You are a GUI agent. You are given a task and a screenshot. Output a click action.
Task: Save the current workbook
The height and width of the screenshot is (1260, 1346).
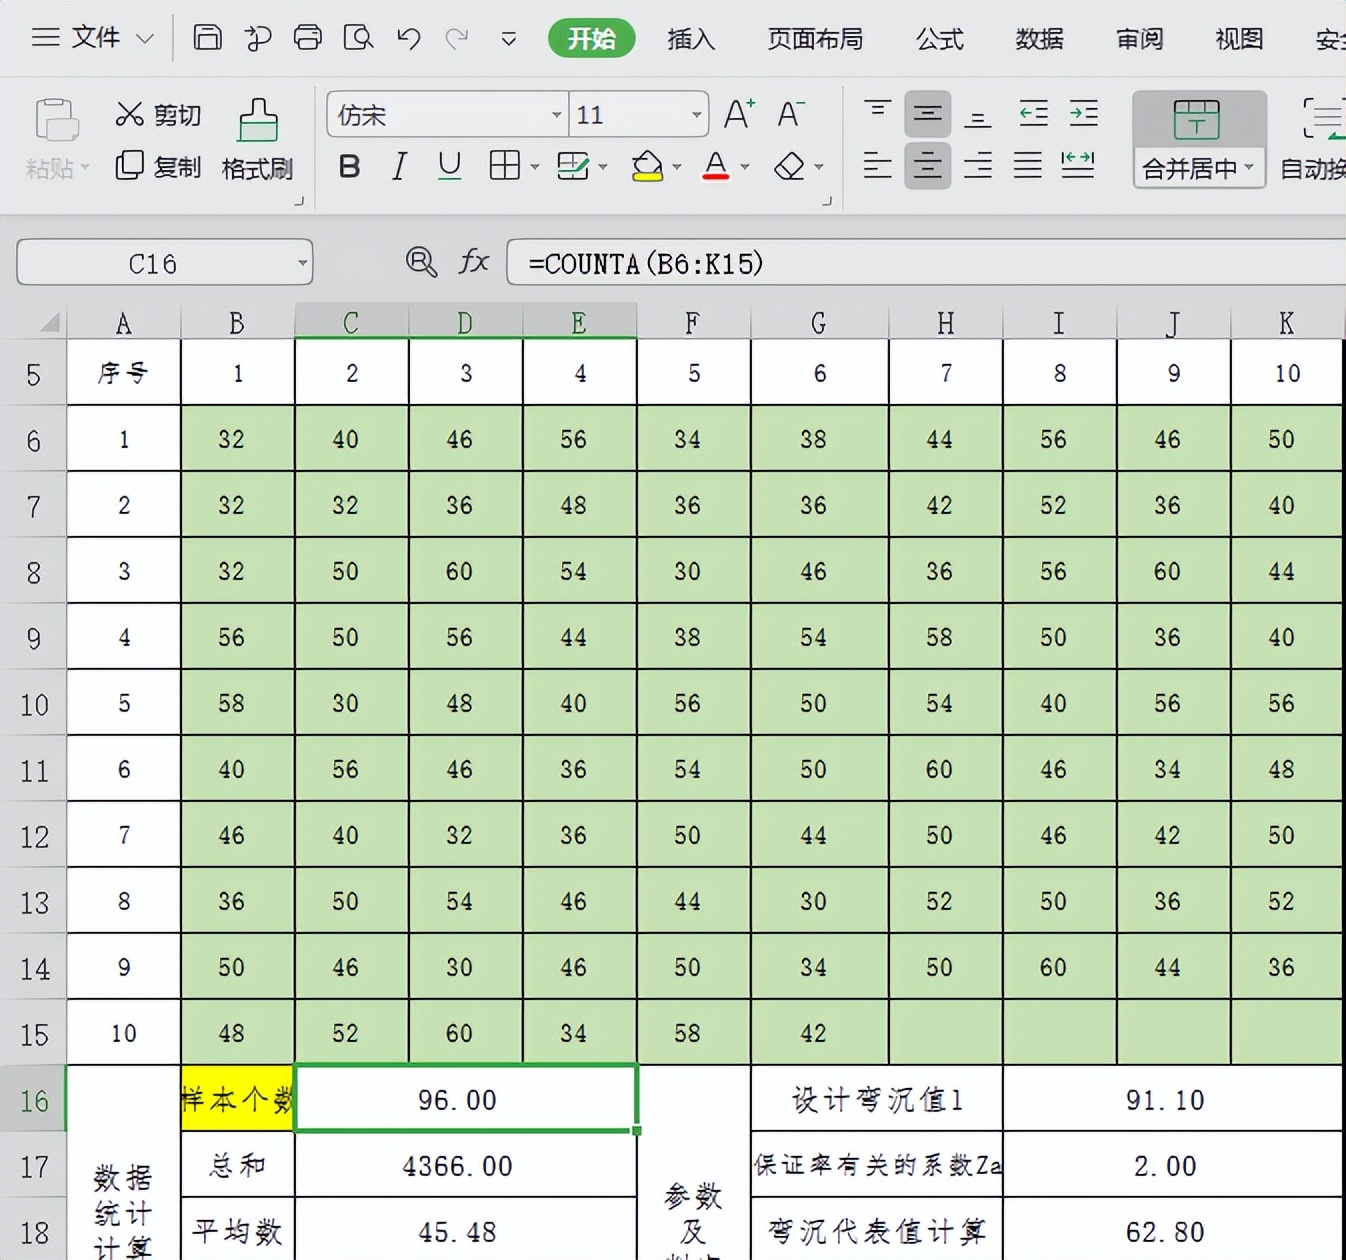(x=207, y=38)
